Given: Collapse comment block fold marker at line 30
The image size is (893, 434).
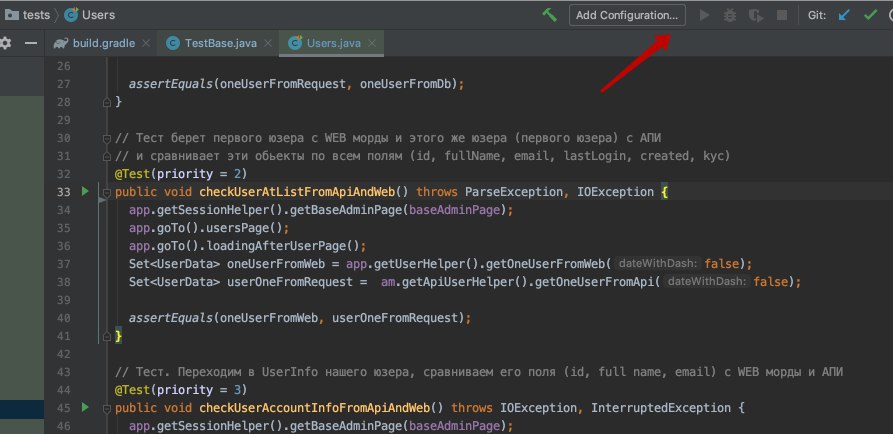Looking at the screenshot, I should point(106,138).
